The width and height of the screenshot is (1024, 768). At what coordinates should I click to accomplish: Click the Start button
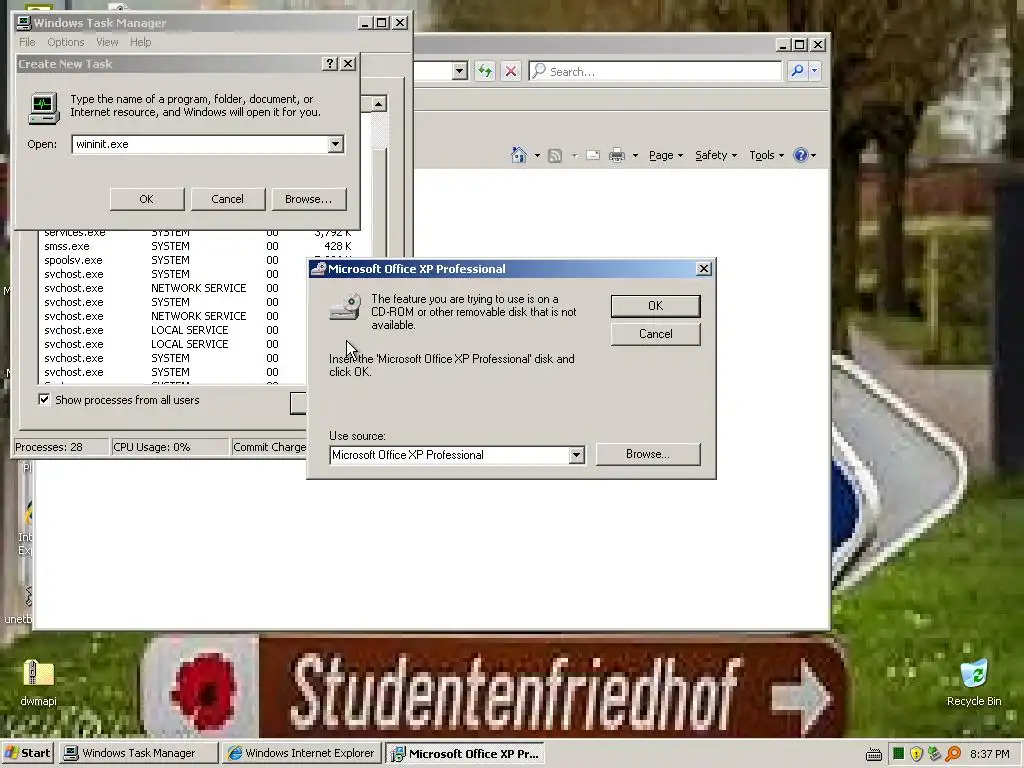point(27,753)
